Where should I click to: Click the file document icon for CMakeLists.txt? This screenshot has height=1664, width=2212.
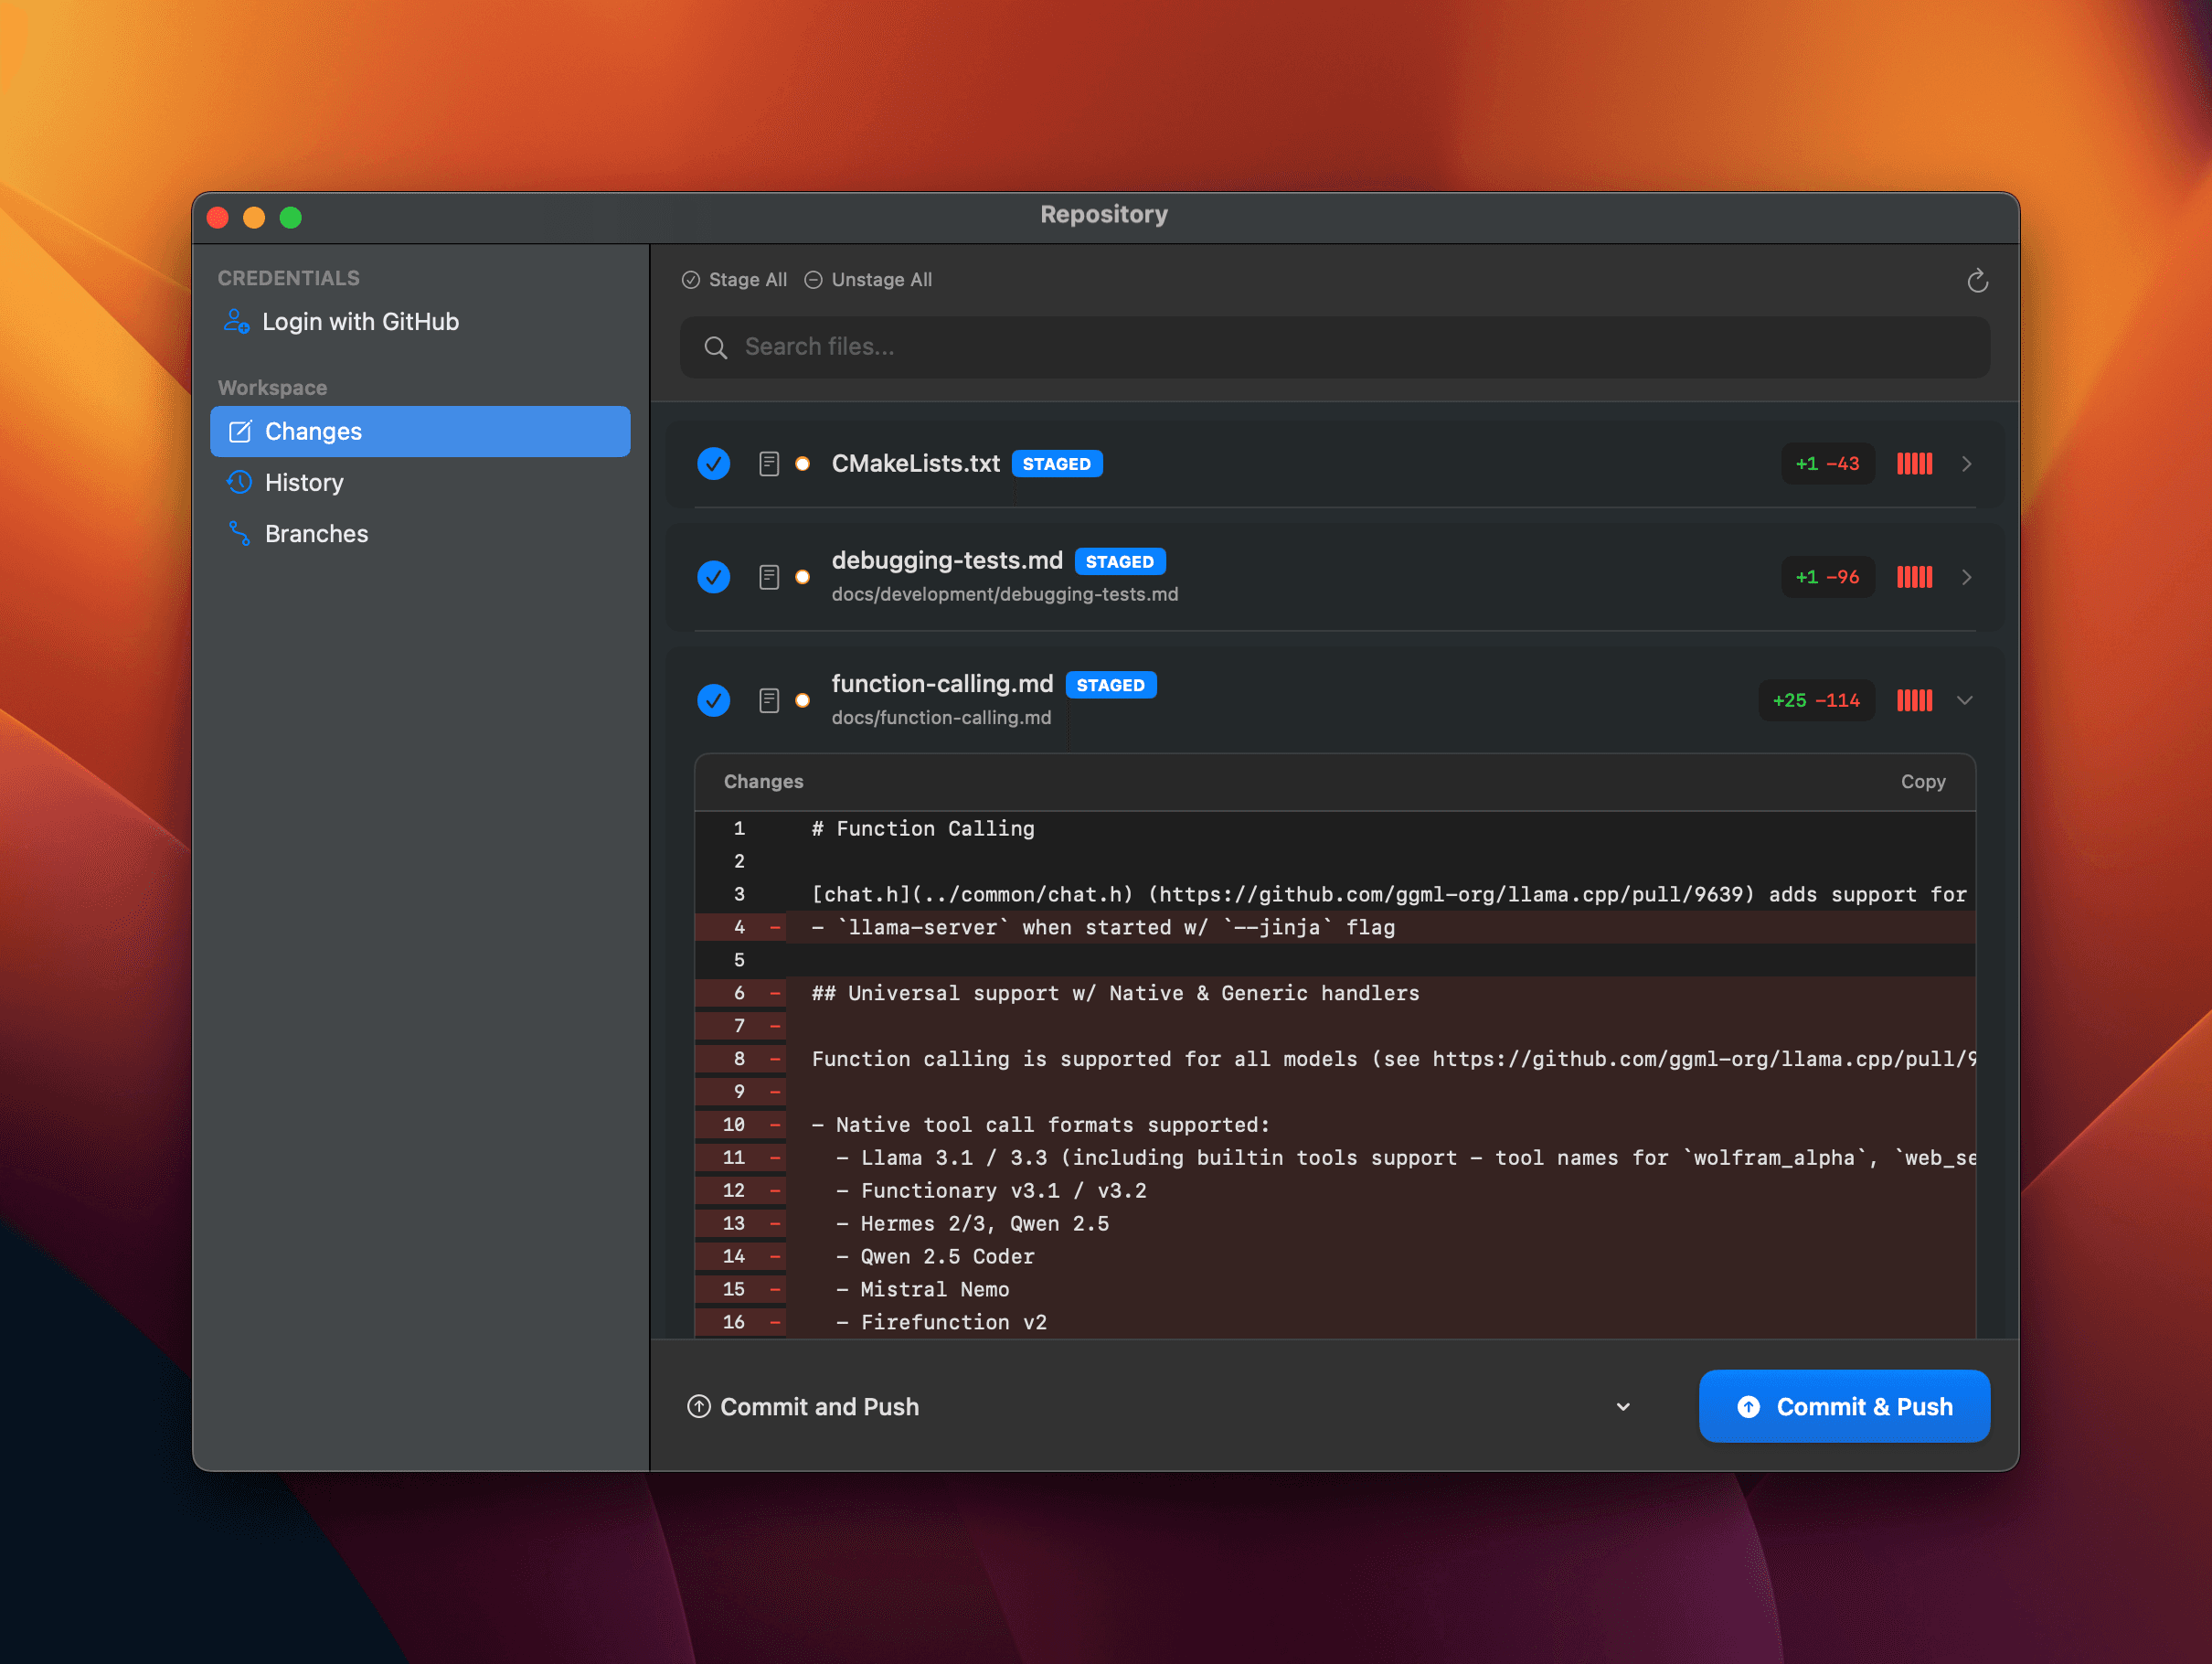pos(768,464)
